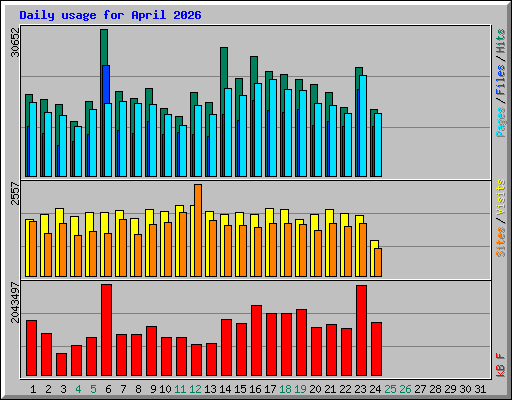Image resolution: width=512 pixels, height=400 pixels.
Task: Click day 29 on the x-axis
Action: pos(451,389)
